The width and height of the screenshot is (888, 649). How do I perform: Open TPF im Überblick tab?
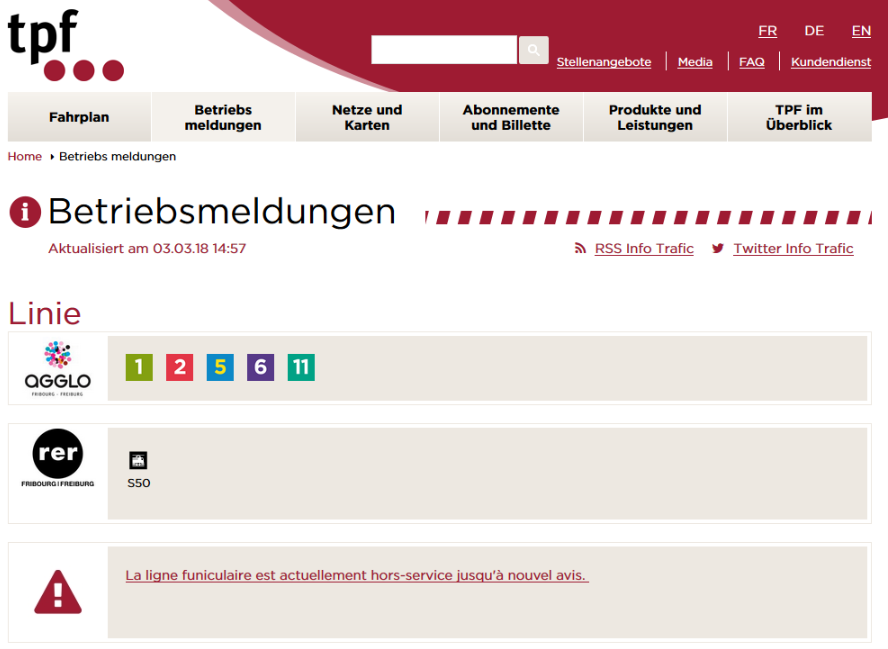(x=799, y=118)
